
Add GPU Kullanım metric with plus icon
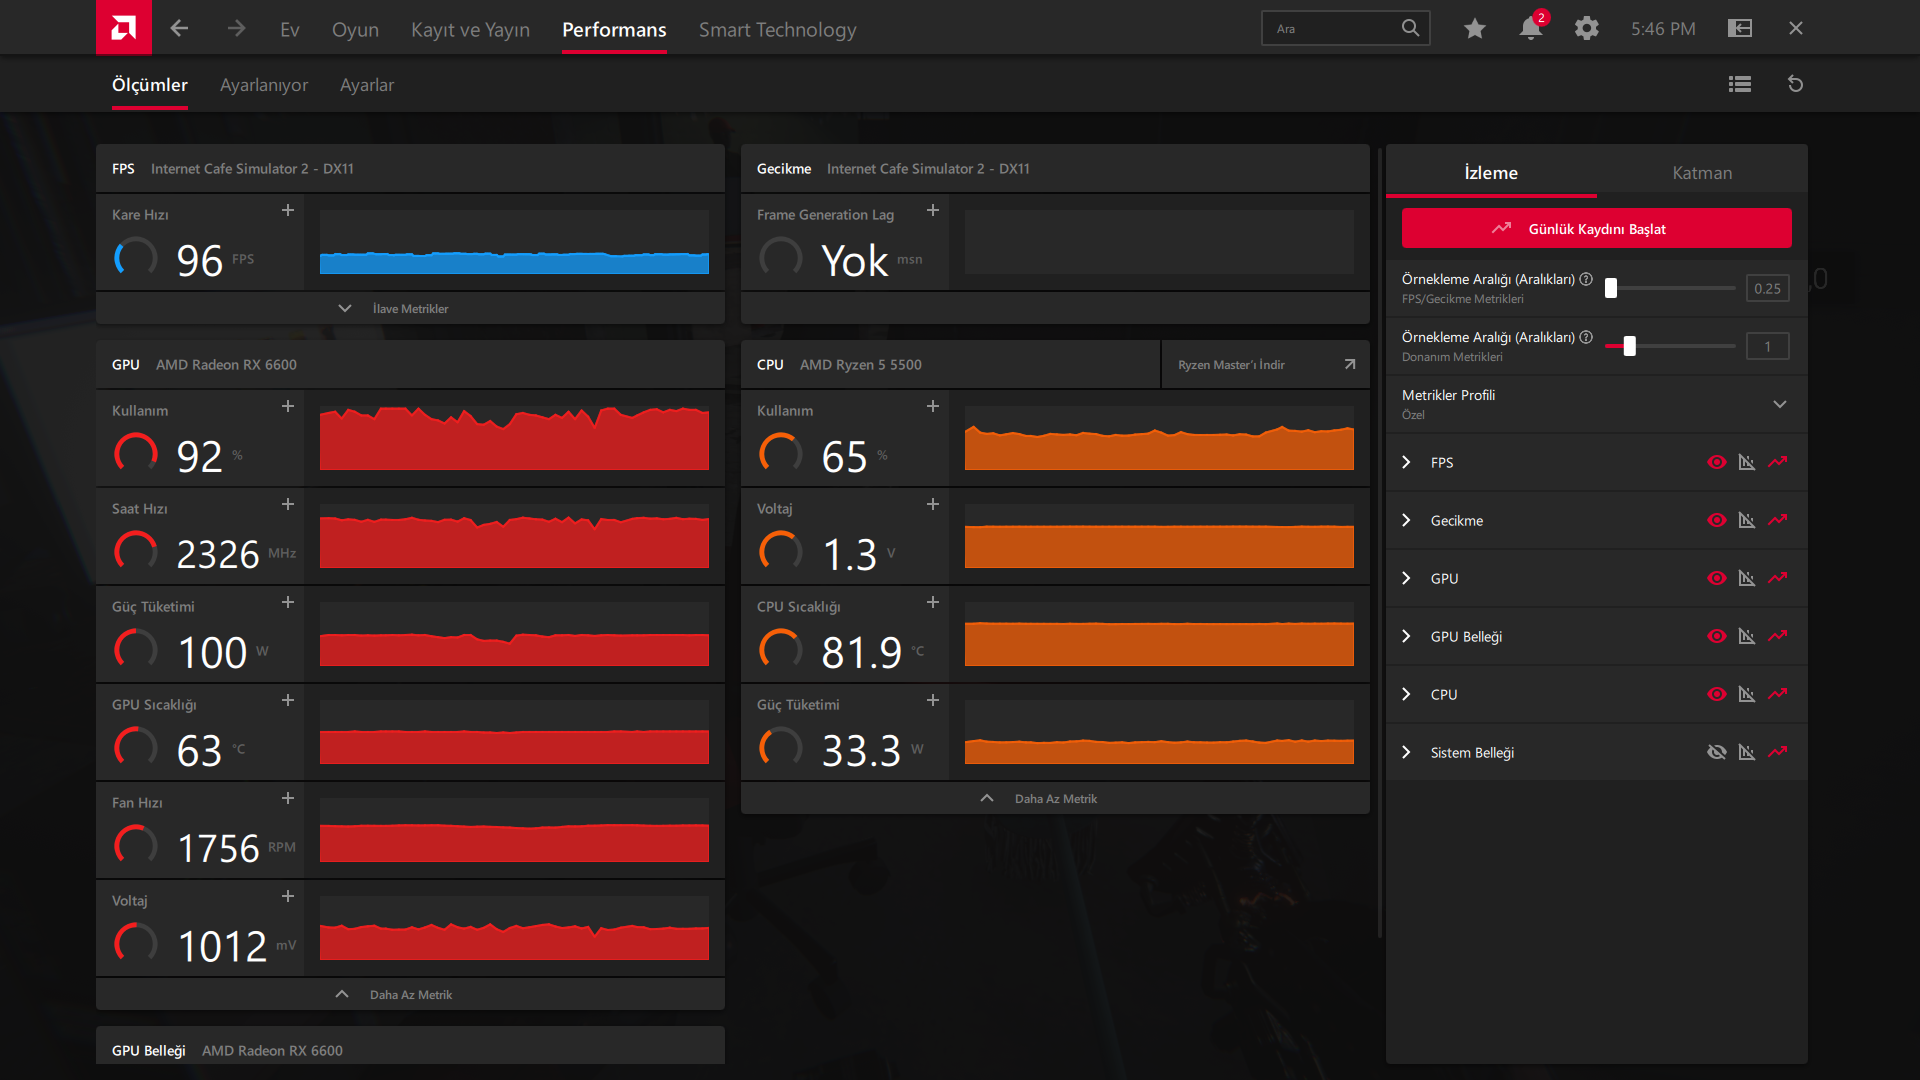pos(288,407)
